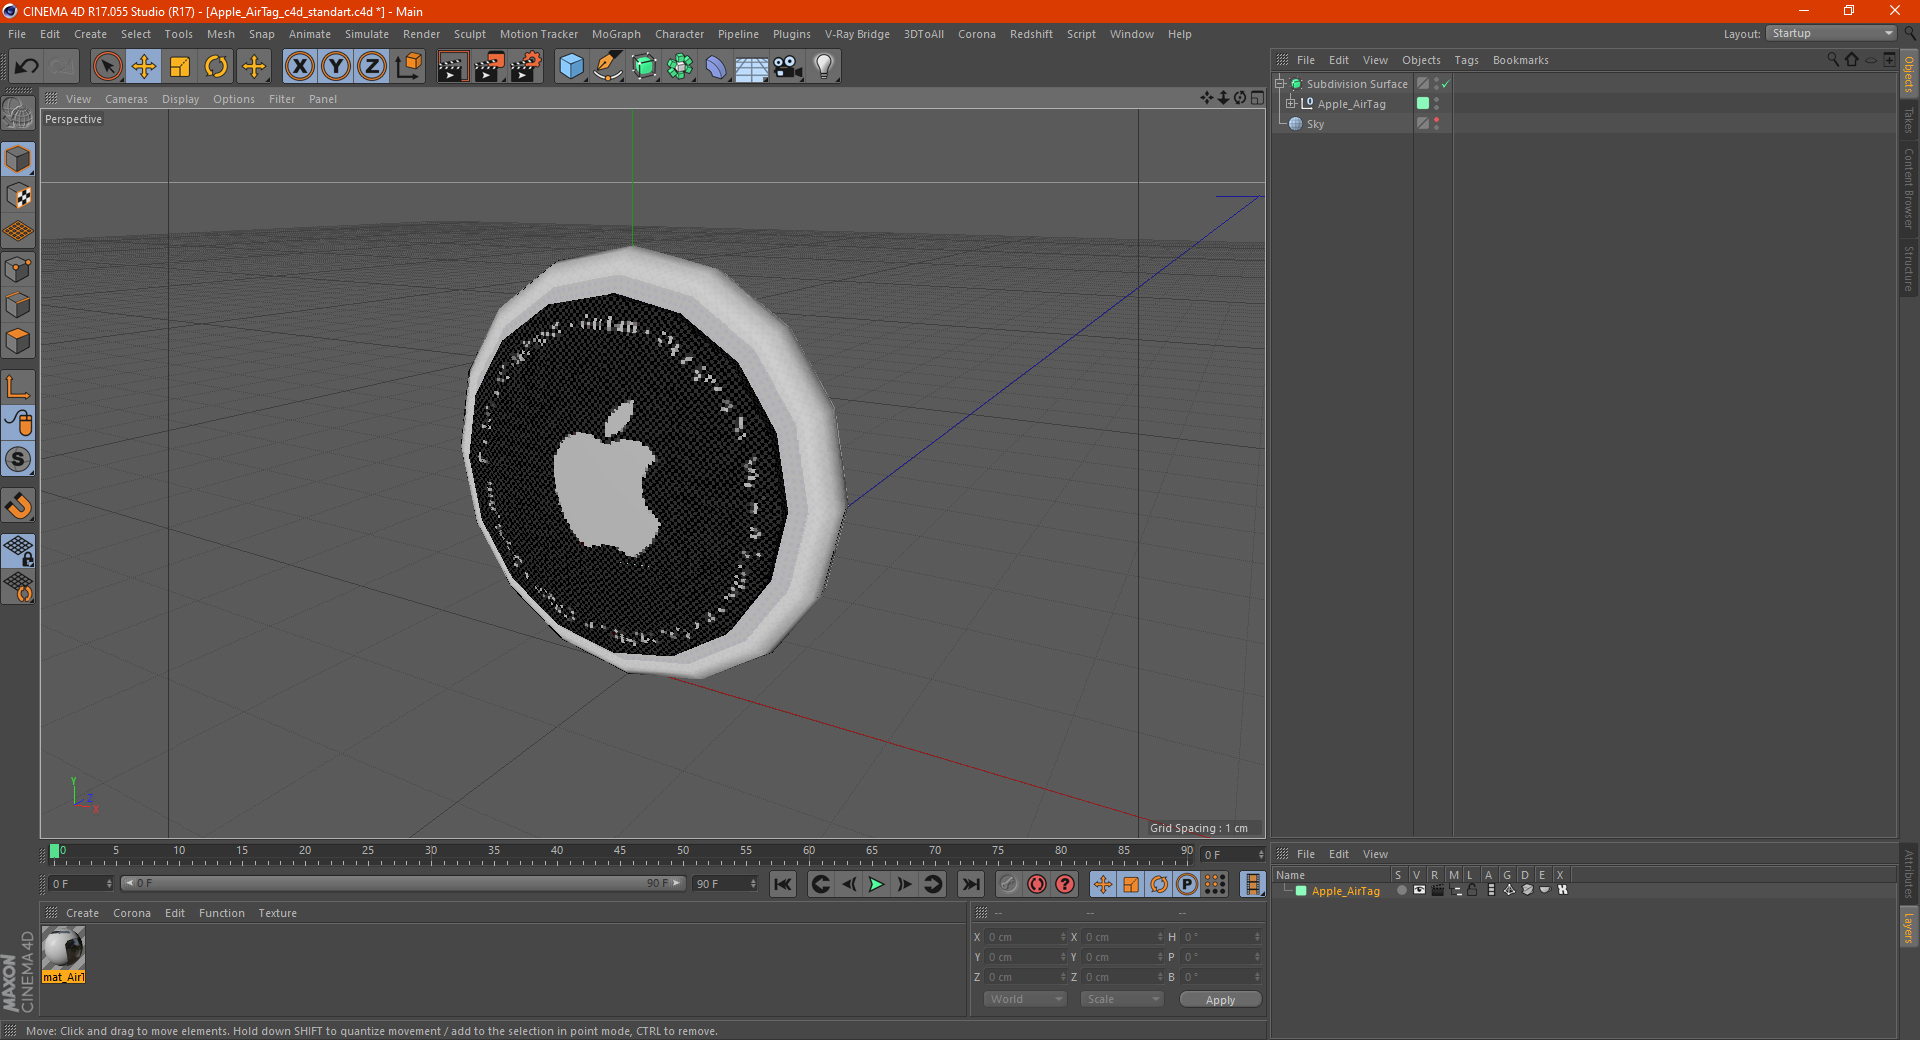Add Subdivision Surface generator icon
Image resolution: width=1920 pixels, height=1040 pixels.
[644, 67]
